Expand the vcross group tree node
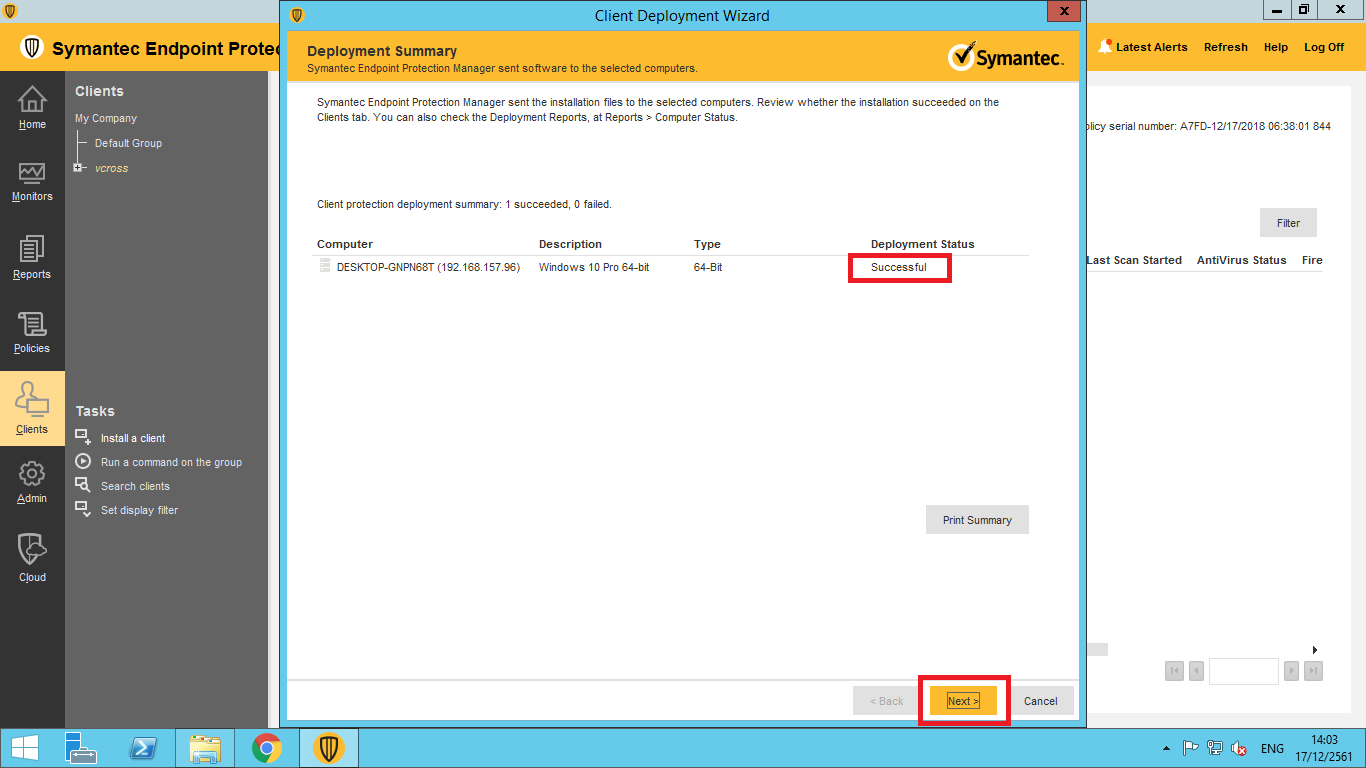Screen dimensions: 1366x768 click(x=78, y=168)
